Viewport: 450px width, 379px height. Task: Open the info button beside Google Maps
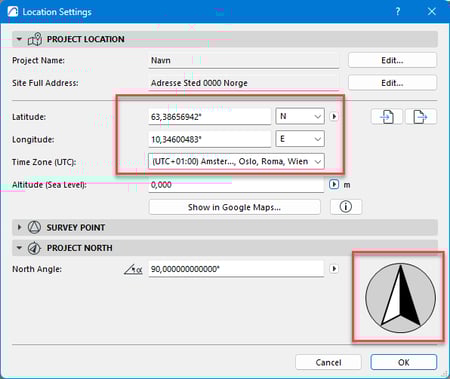pyautogui.click(x=346, y=207)
